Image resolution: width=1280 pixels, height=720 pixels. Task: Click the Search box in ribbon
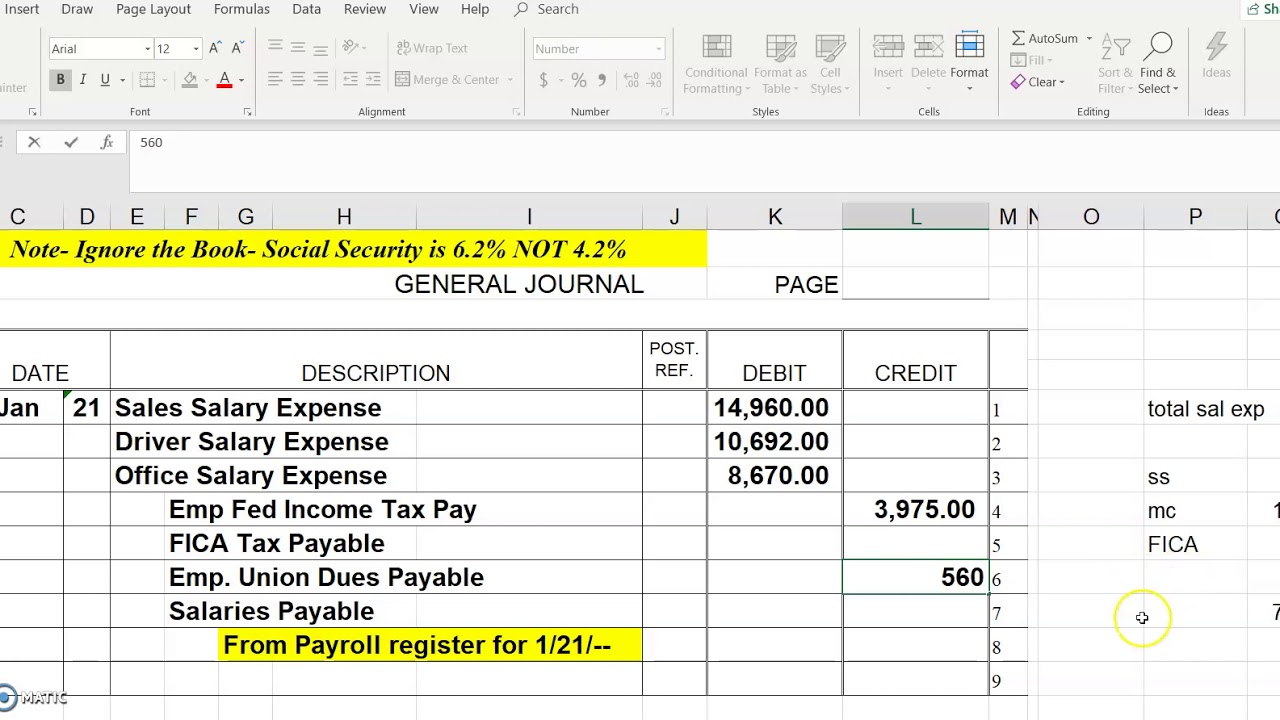point(547,9)
